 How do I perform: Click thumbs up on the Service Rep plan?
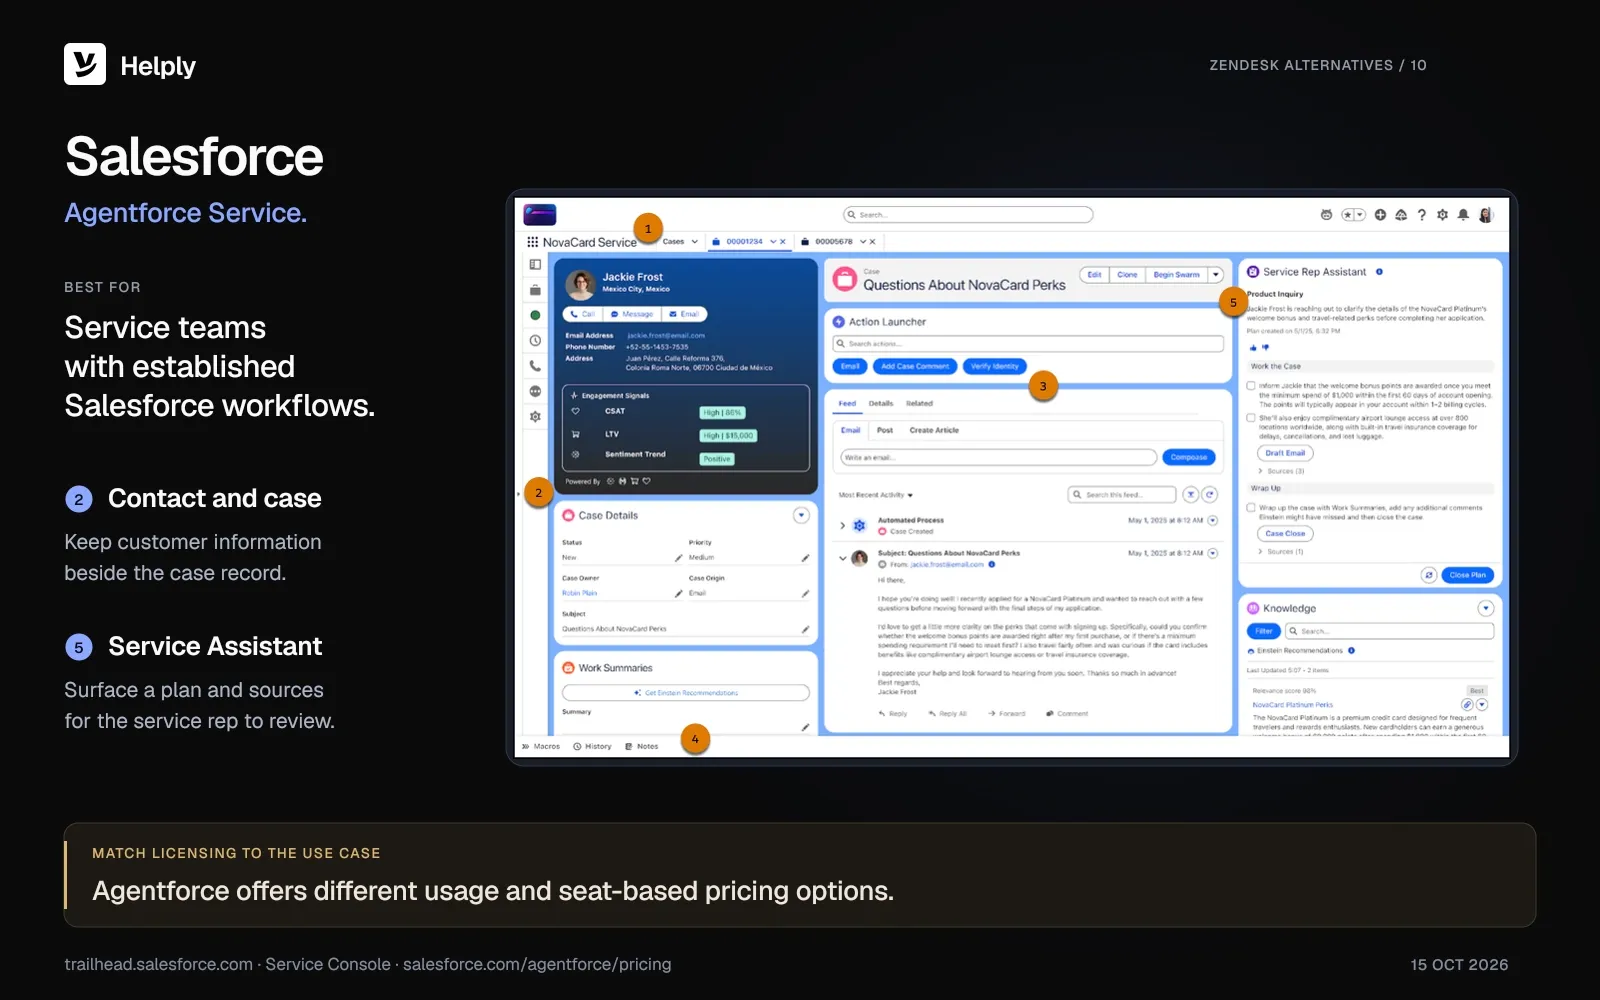pyautogui.click(x=1253, y=348)
